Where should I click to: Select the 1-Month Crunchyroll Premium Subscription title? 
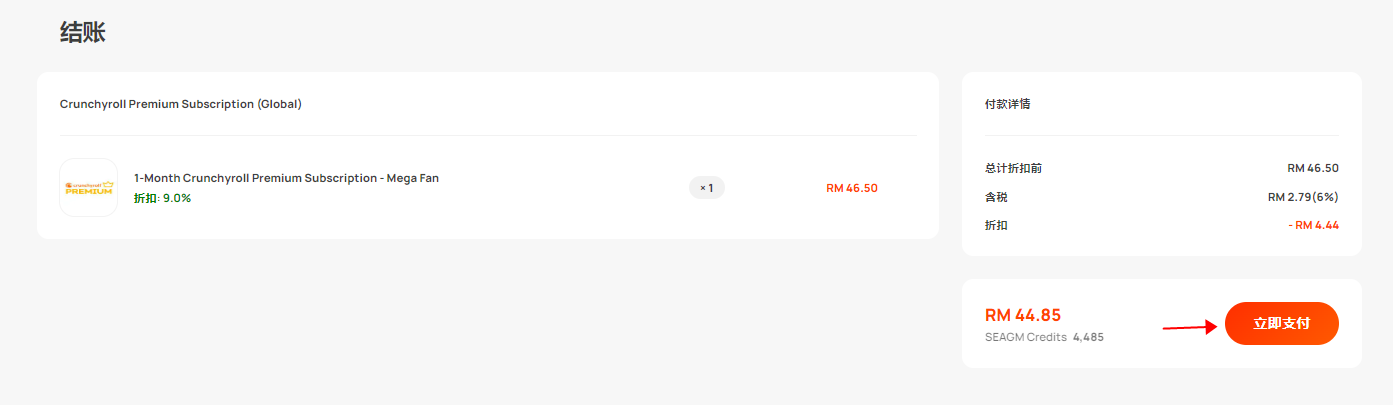[x=286, y=178]
